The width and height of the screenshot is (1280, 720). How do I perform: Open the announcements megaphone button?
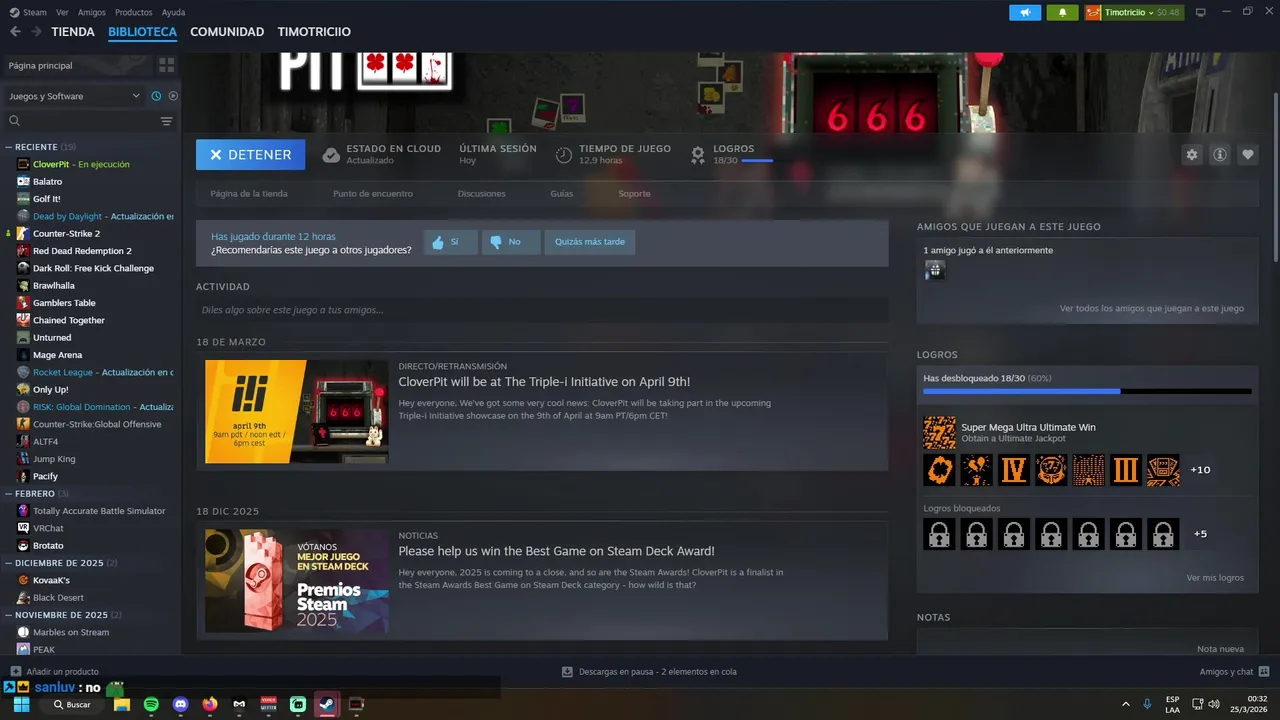(x=1025, y=12)
